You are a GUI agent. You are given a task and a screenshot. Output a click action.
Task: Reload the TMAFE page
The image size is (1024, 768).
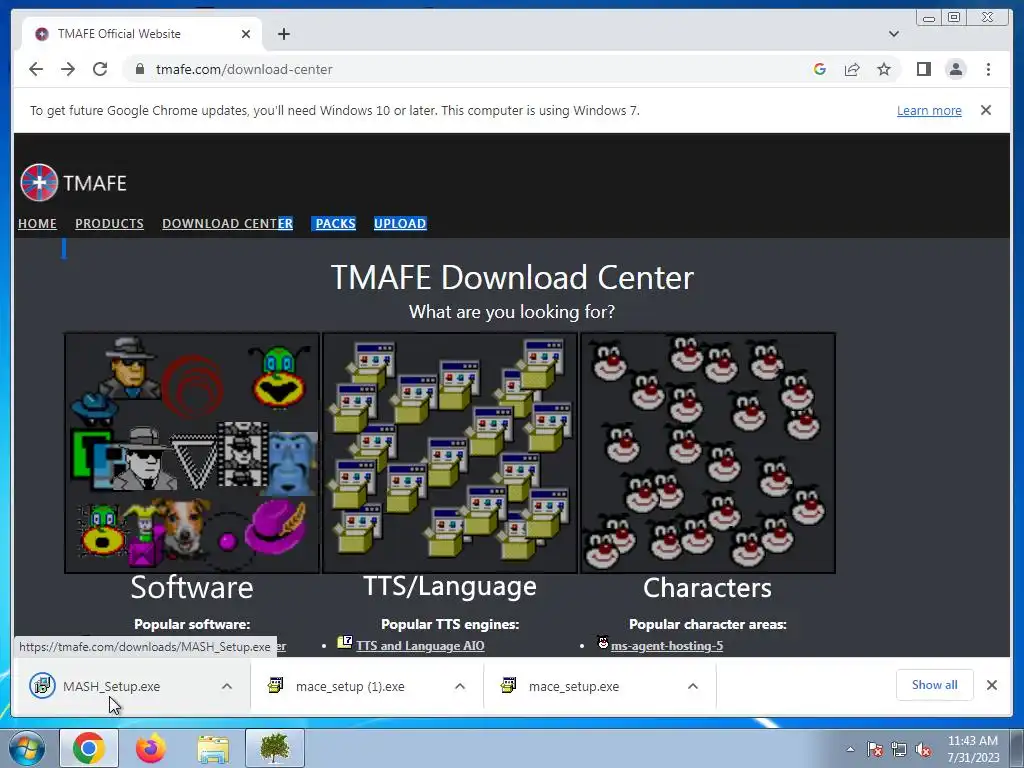click(x=100, y=69)
